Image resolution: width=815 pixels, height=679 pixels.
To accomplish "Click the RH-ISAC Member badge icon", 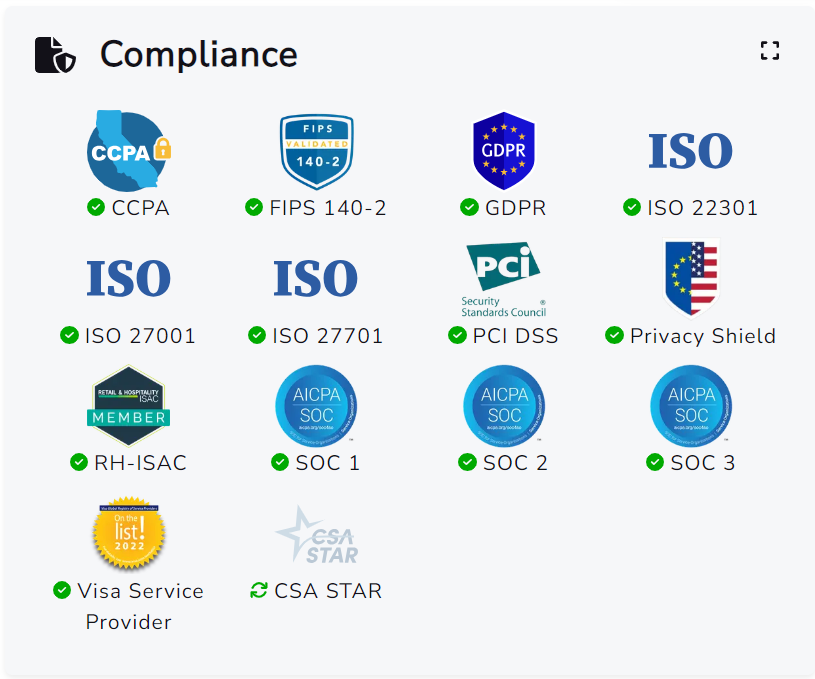I will tap(128, 406).
